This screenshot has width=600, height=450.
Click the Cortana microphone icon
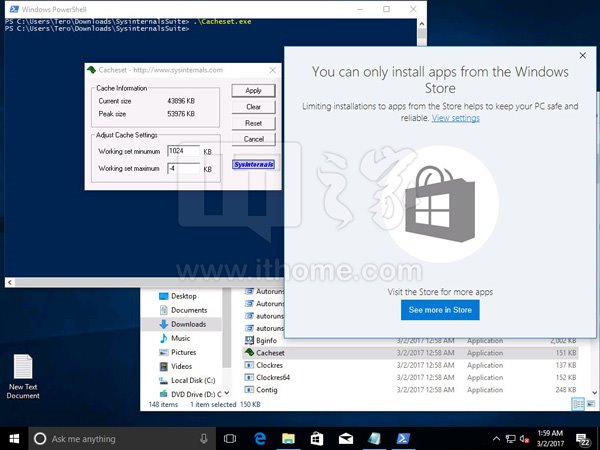(204, 439)
